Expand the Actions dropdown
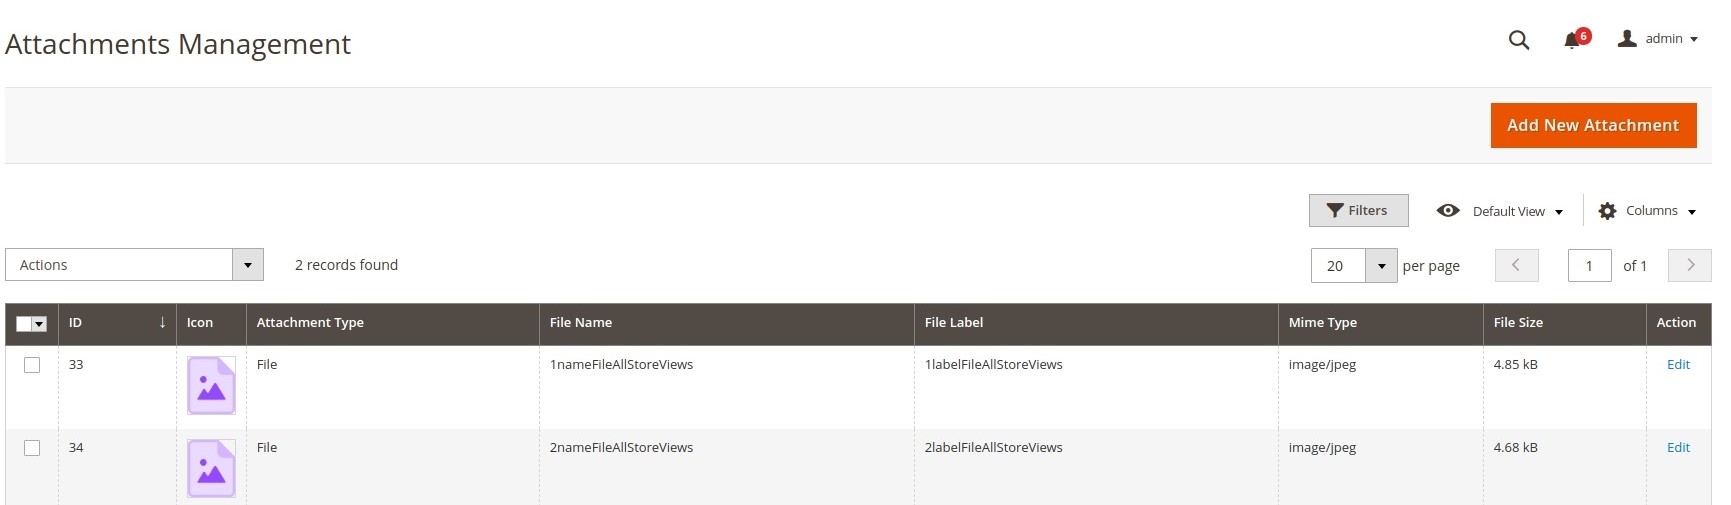This screenshot has height=505, width=1731. [134, 265]
